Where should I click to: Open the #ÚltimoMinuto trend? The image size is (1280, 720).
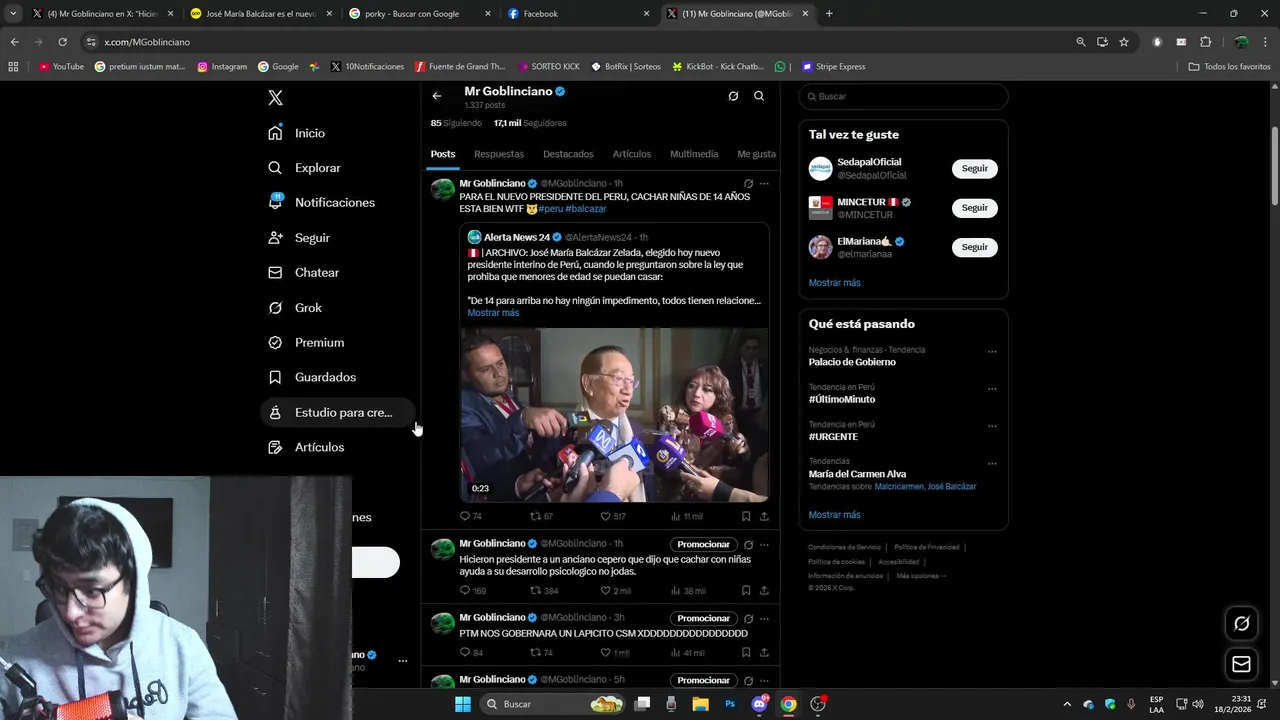[x=842, y=399]
